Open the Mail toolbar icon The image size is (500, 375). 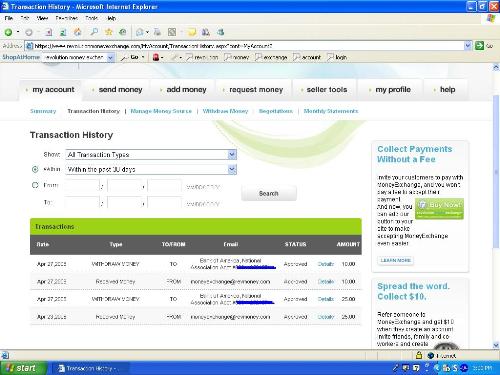click(140, 32)
